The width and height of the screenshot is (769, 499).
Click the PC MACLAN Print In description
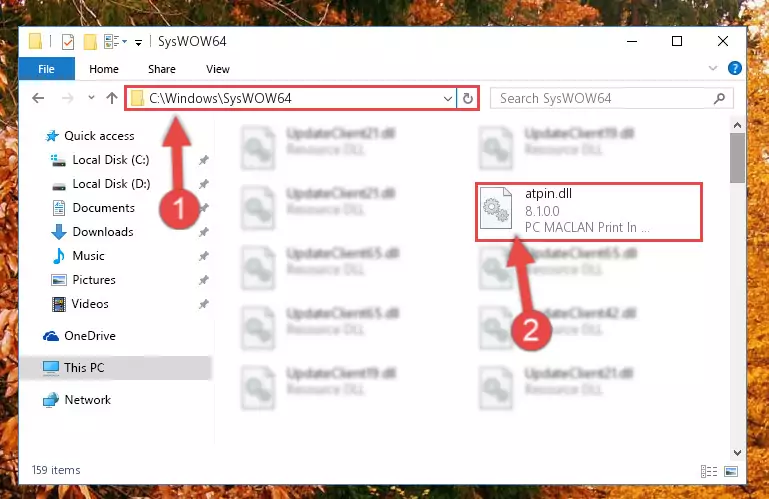click(x=587, y=228)
